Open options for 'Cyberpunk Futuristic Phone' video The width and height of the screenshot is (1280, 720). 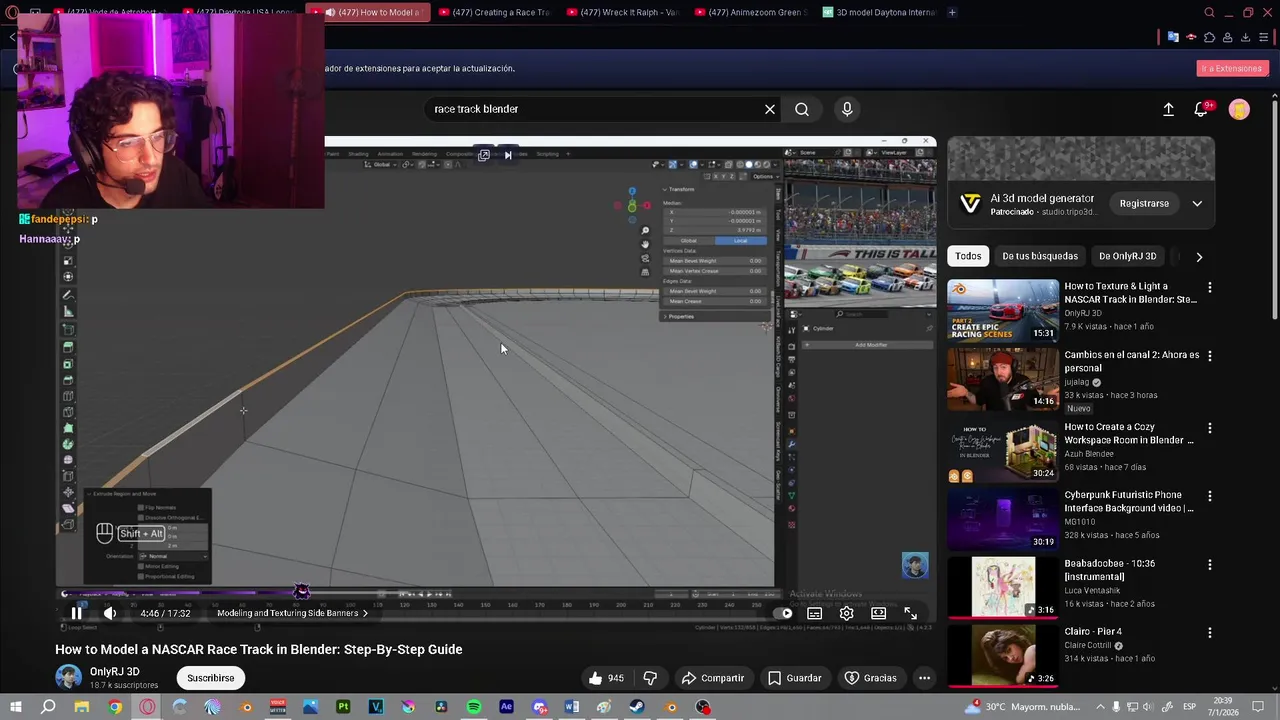[1209, 496]
